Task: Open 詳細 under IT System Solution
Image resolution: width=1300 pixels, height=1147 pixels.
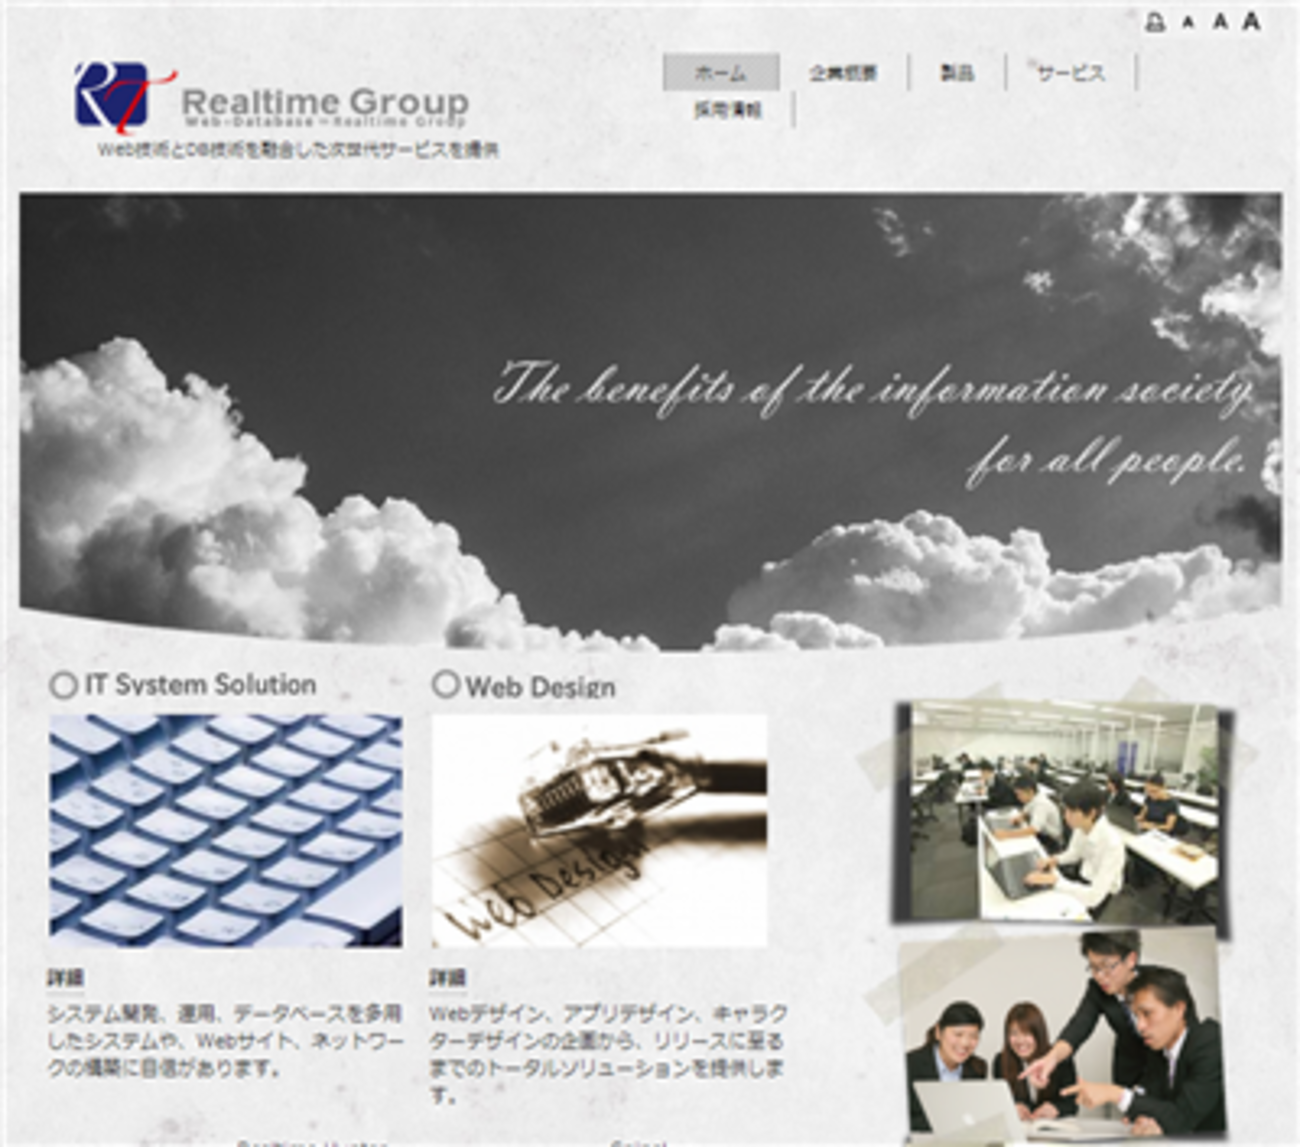Action: [66, 977]
